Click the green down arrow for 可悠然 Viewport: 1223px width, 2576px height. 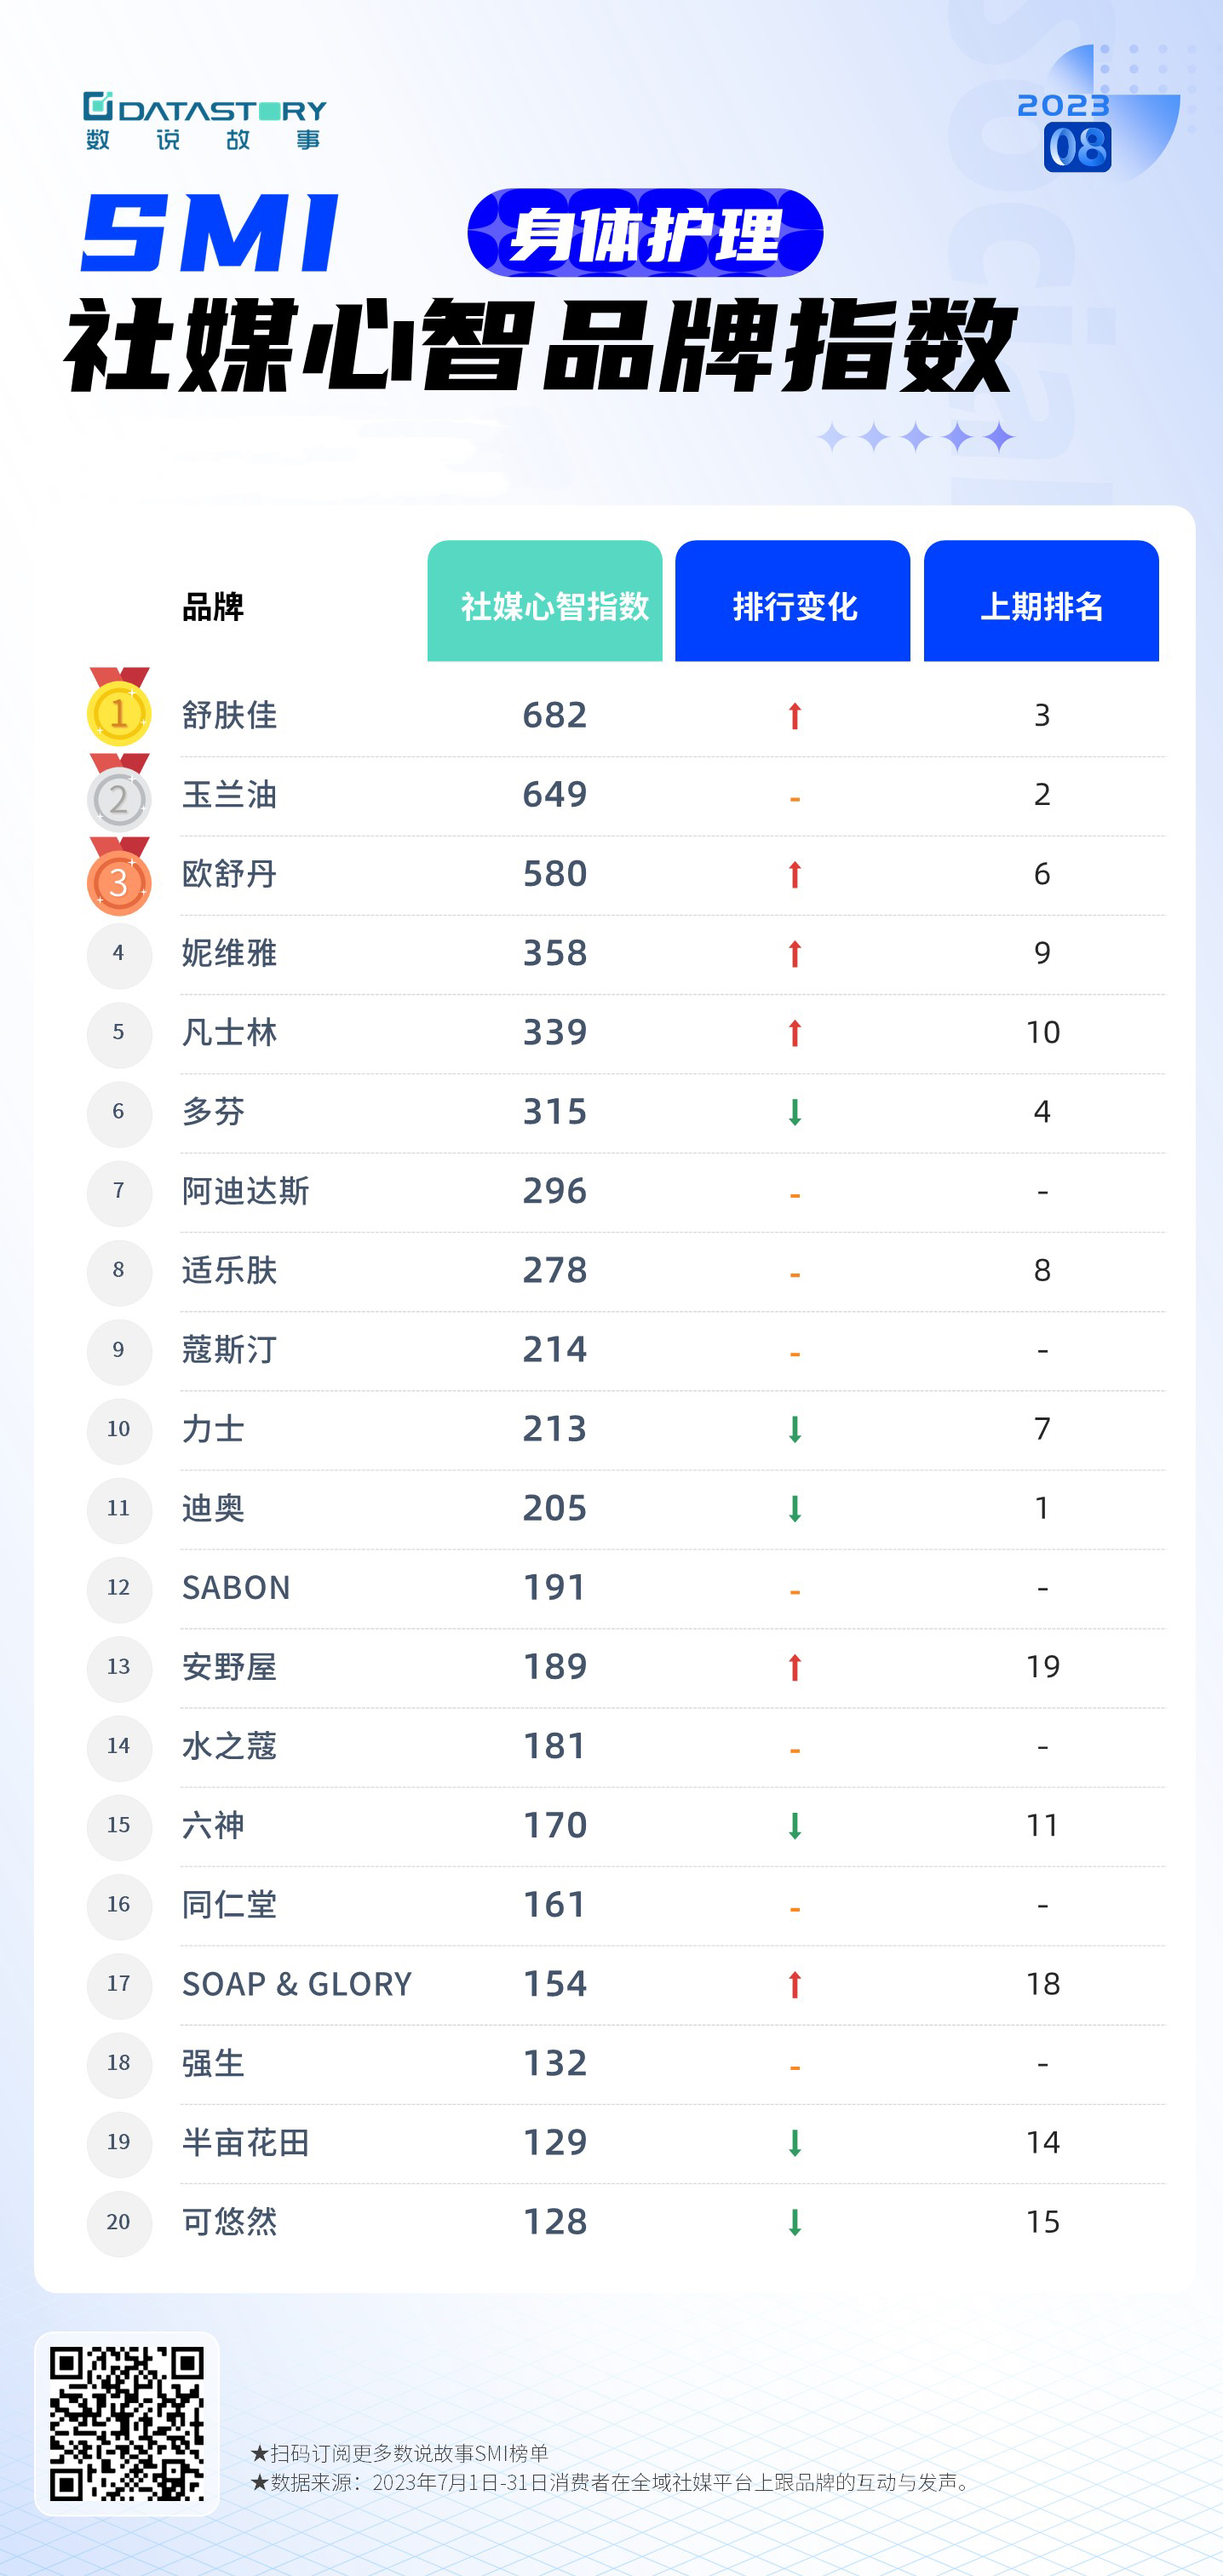click(794, 2222)
